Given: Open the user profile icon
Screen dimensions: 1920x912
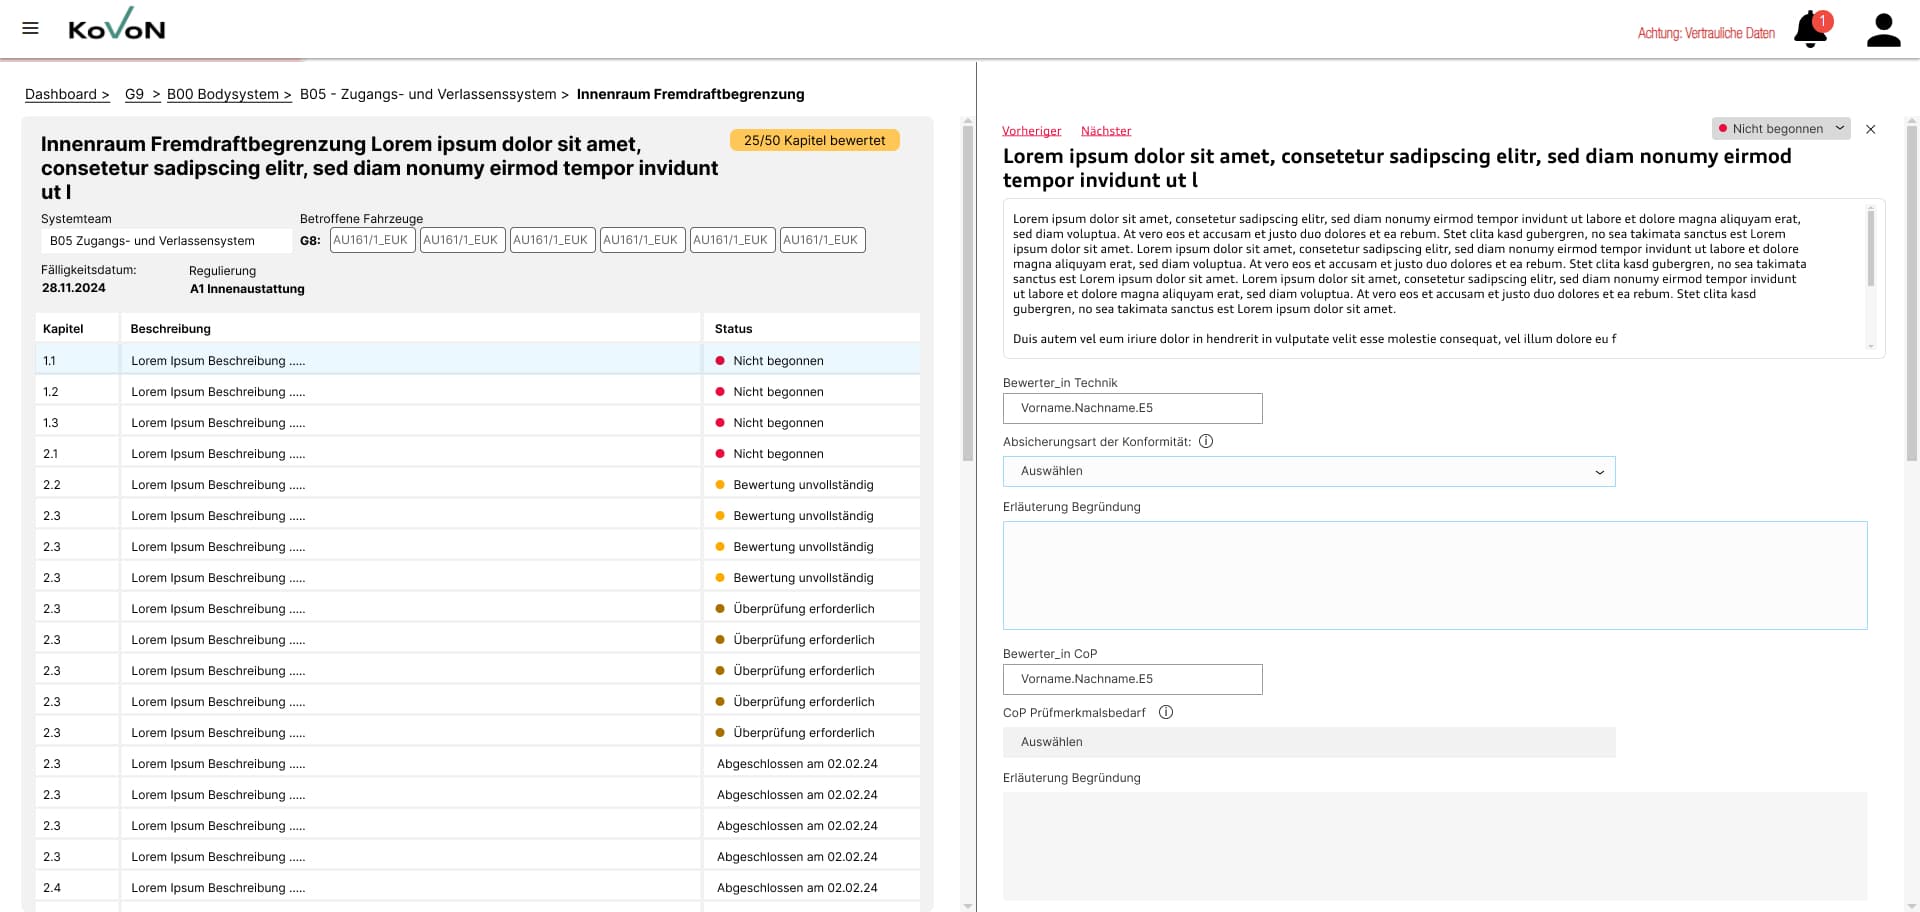Looking at the screenshot, I should [1883, 30].
